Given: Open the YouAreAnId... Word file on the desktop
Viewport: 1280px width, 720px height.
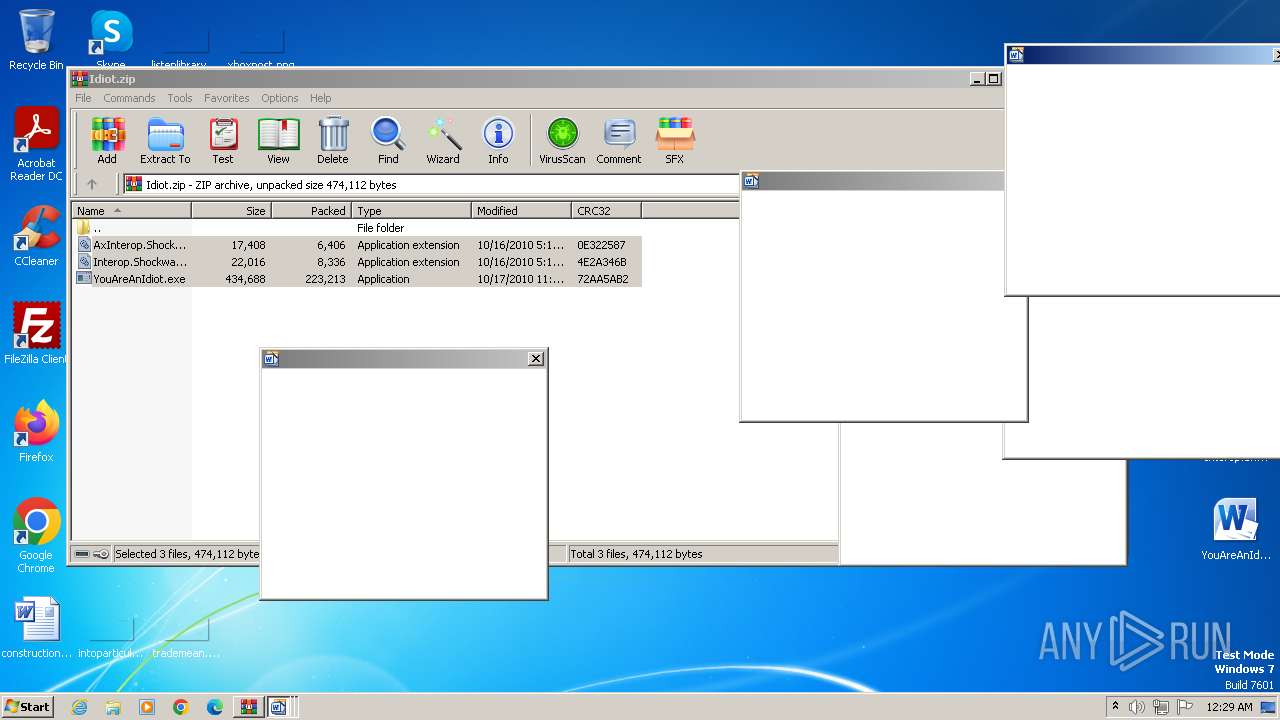Looking at the screenshot, I should (x=1236, y=530).
